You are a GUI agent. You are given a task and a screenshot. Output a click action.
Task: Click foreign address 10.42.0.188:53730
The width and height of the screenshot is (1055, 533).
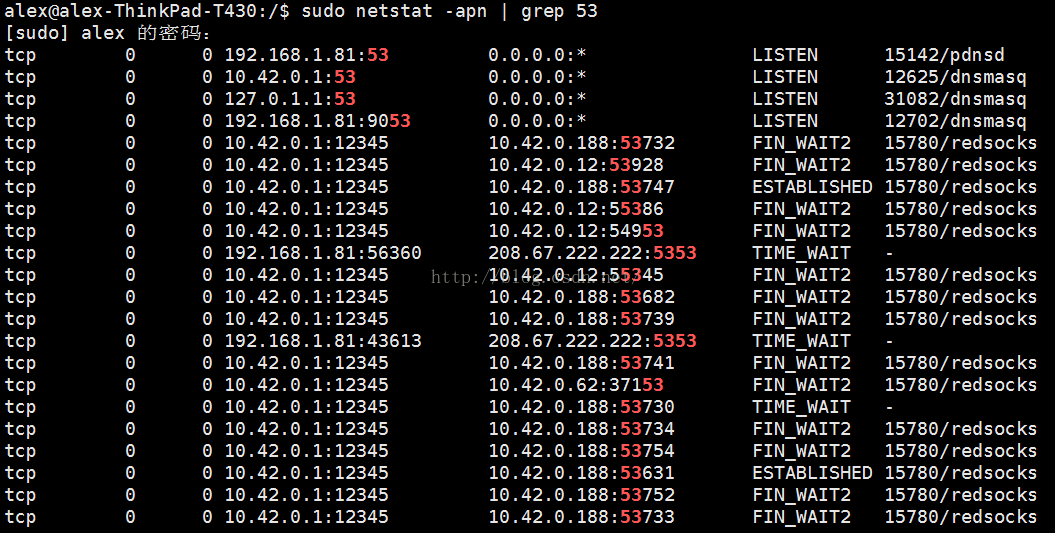tap(581, 407)
